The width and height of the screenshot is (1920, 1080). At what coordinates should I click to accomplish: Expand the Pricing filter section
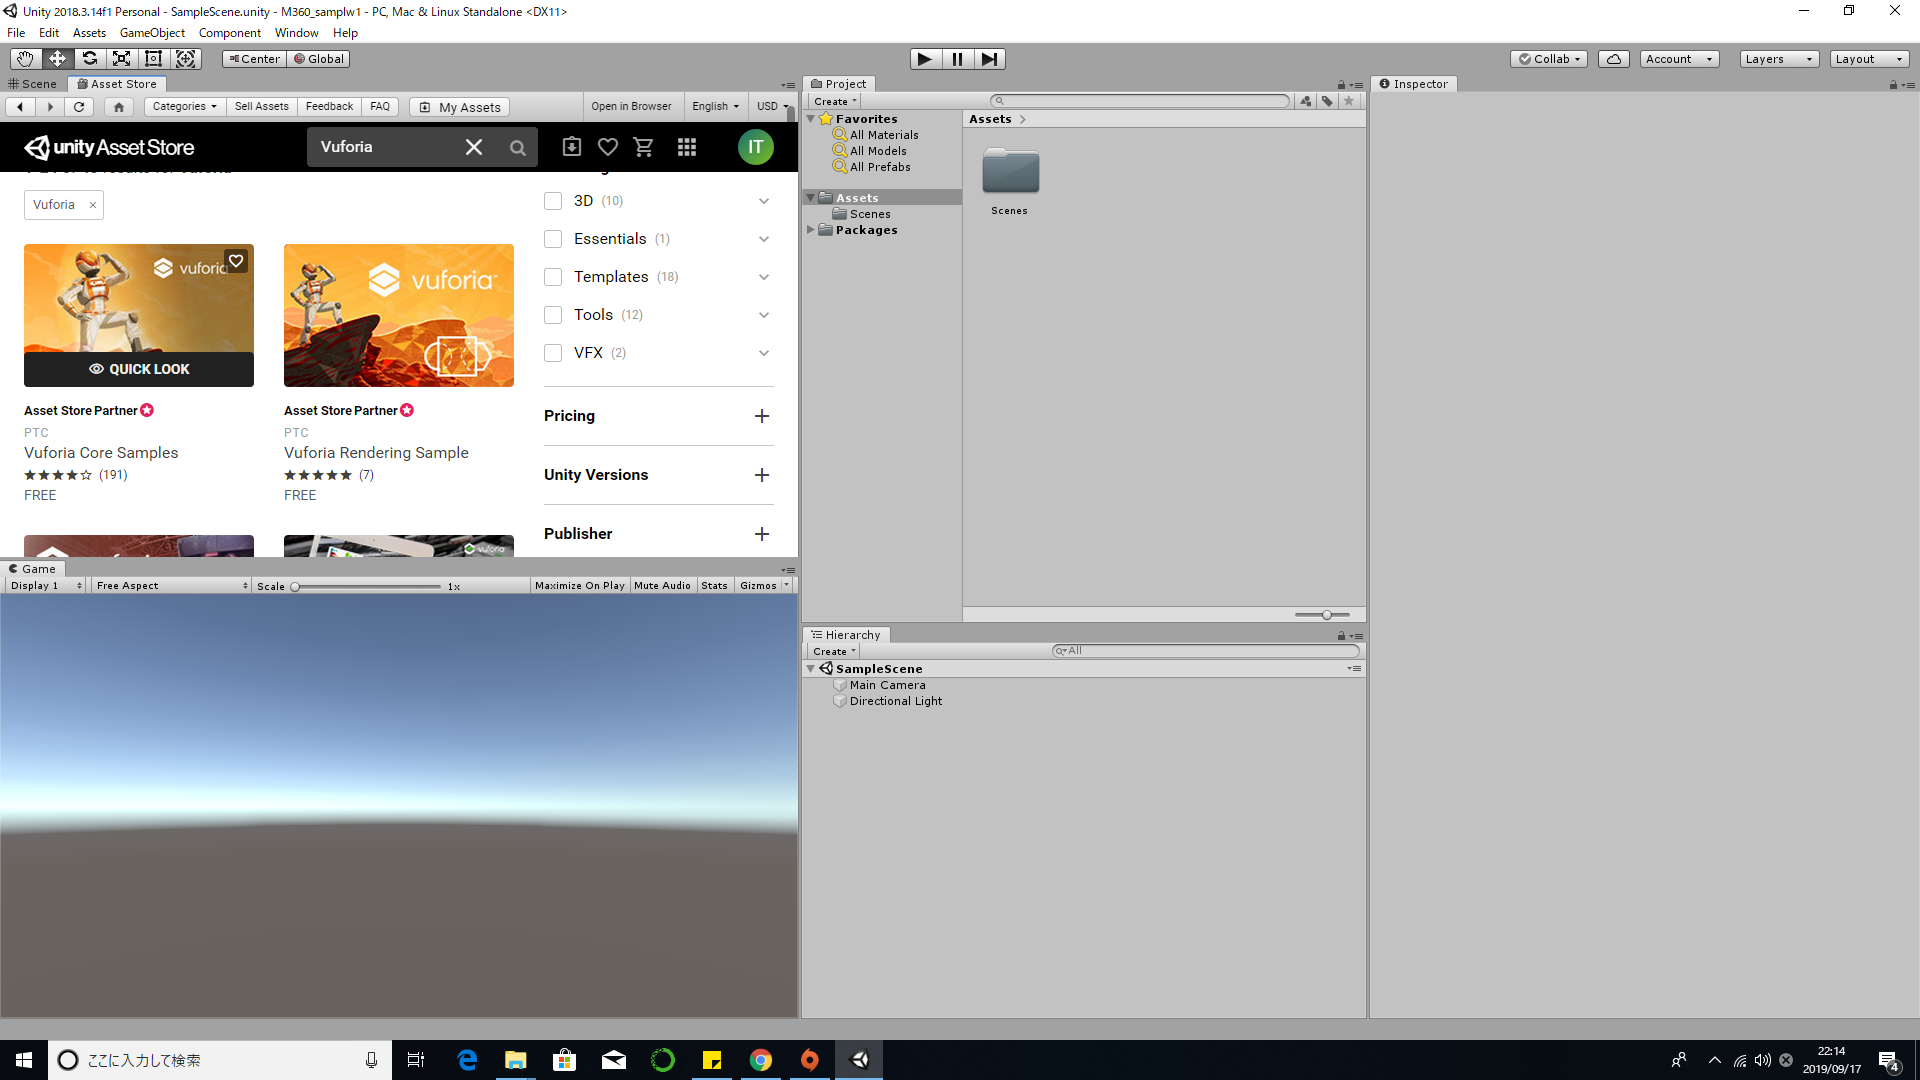tap(762, 416)
